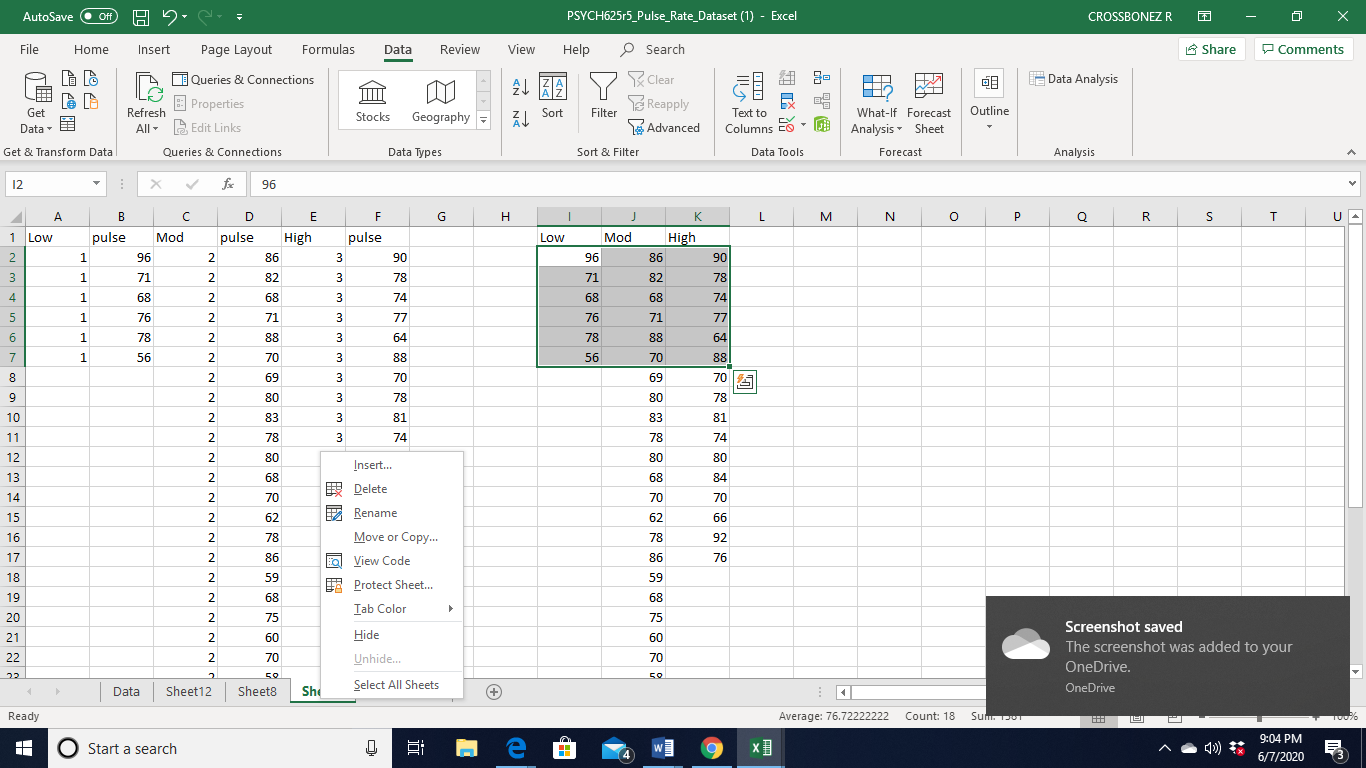This screenshot has width=1366, height=768.
Task: Click the Ribbon Display Options button
Action: pos(1205,17)
